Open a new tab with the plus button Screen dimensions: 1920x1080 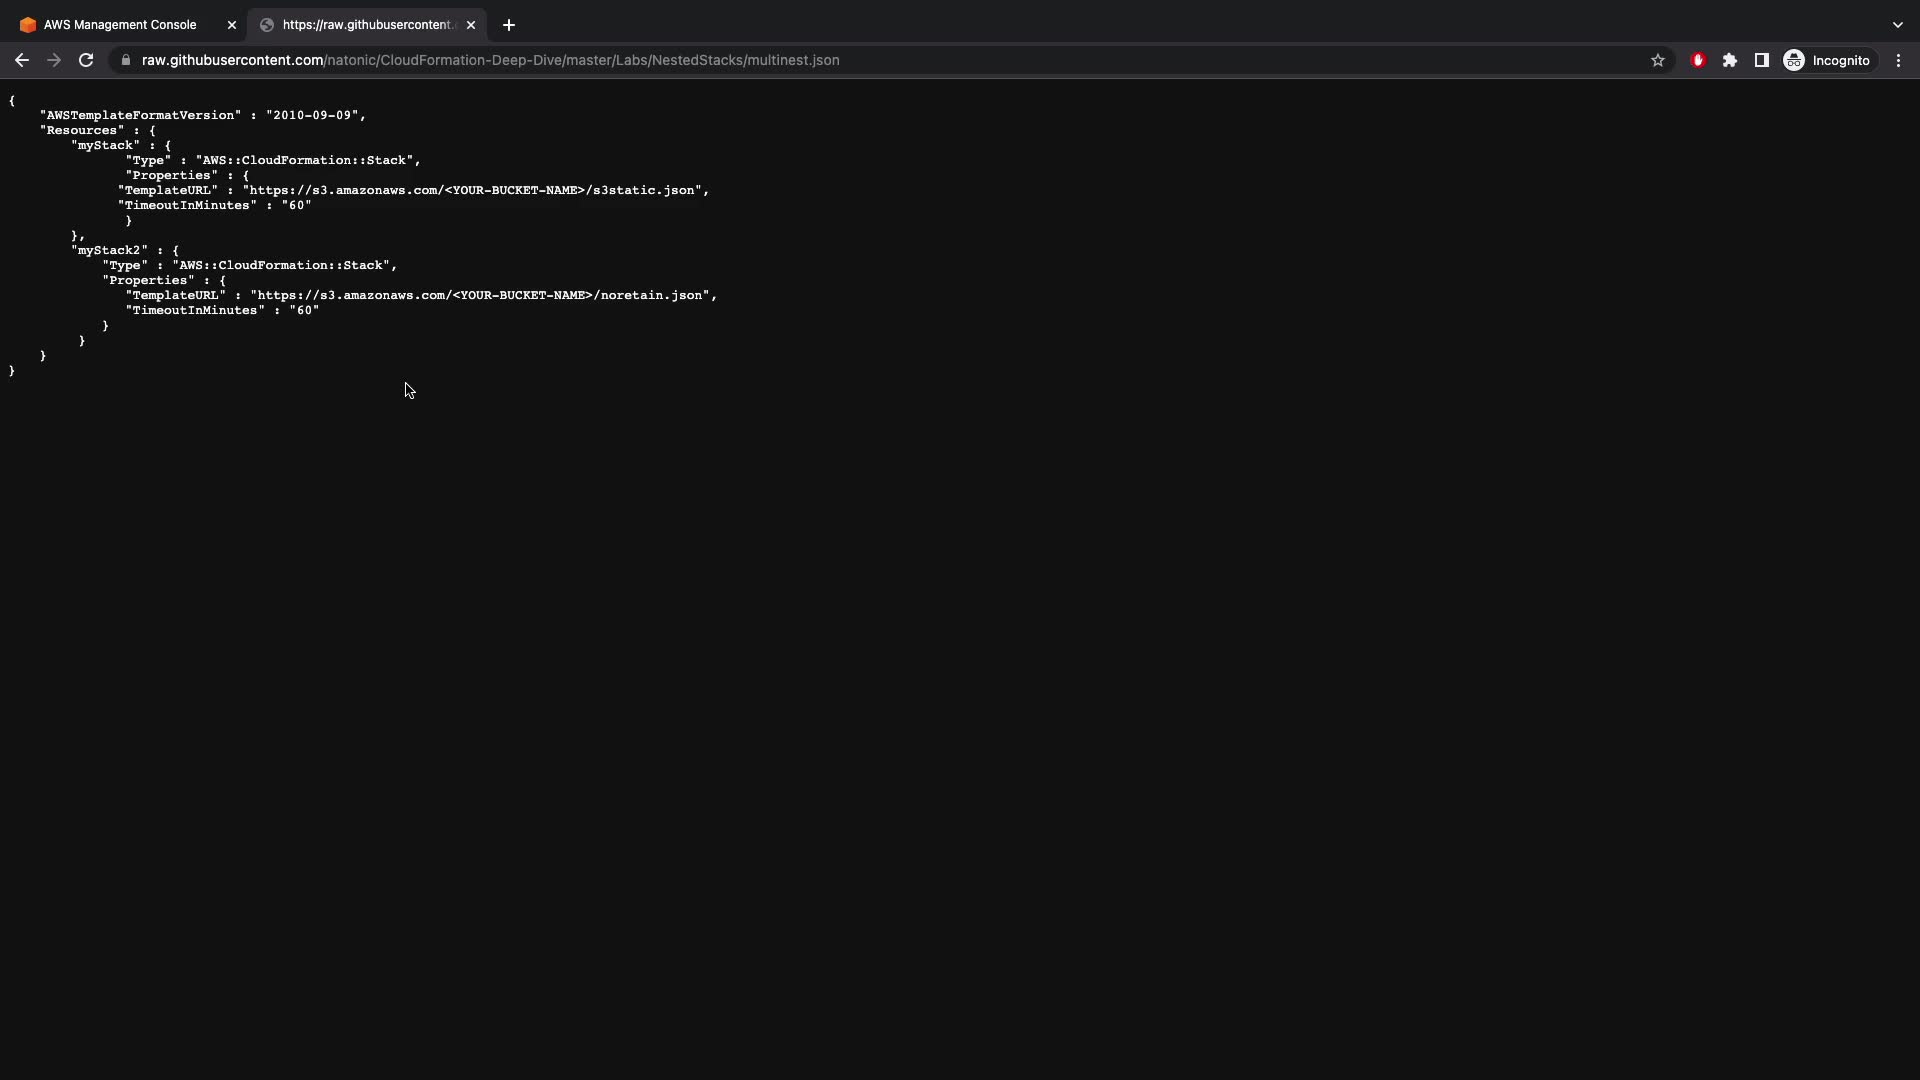point(509,25)
